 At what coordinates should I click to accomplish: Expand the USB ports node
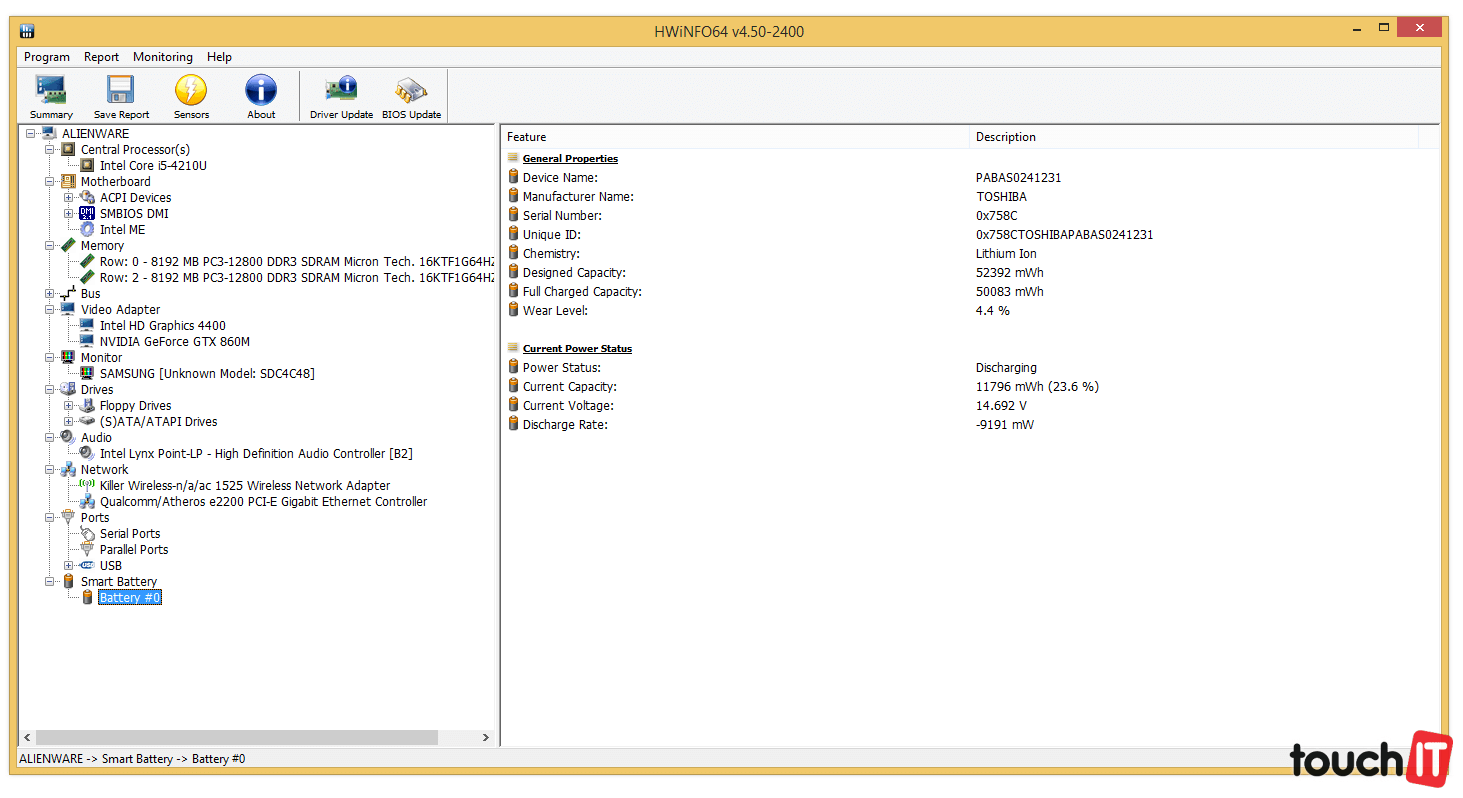point(69,566)
